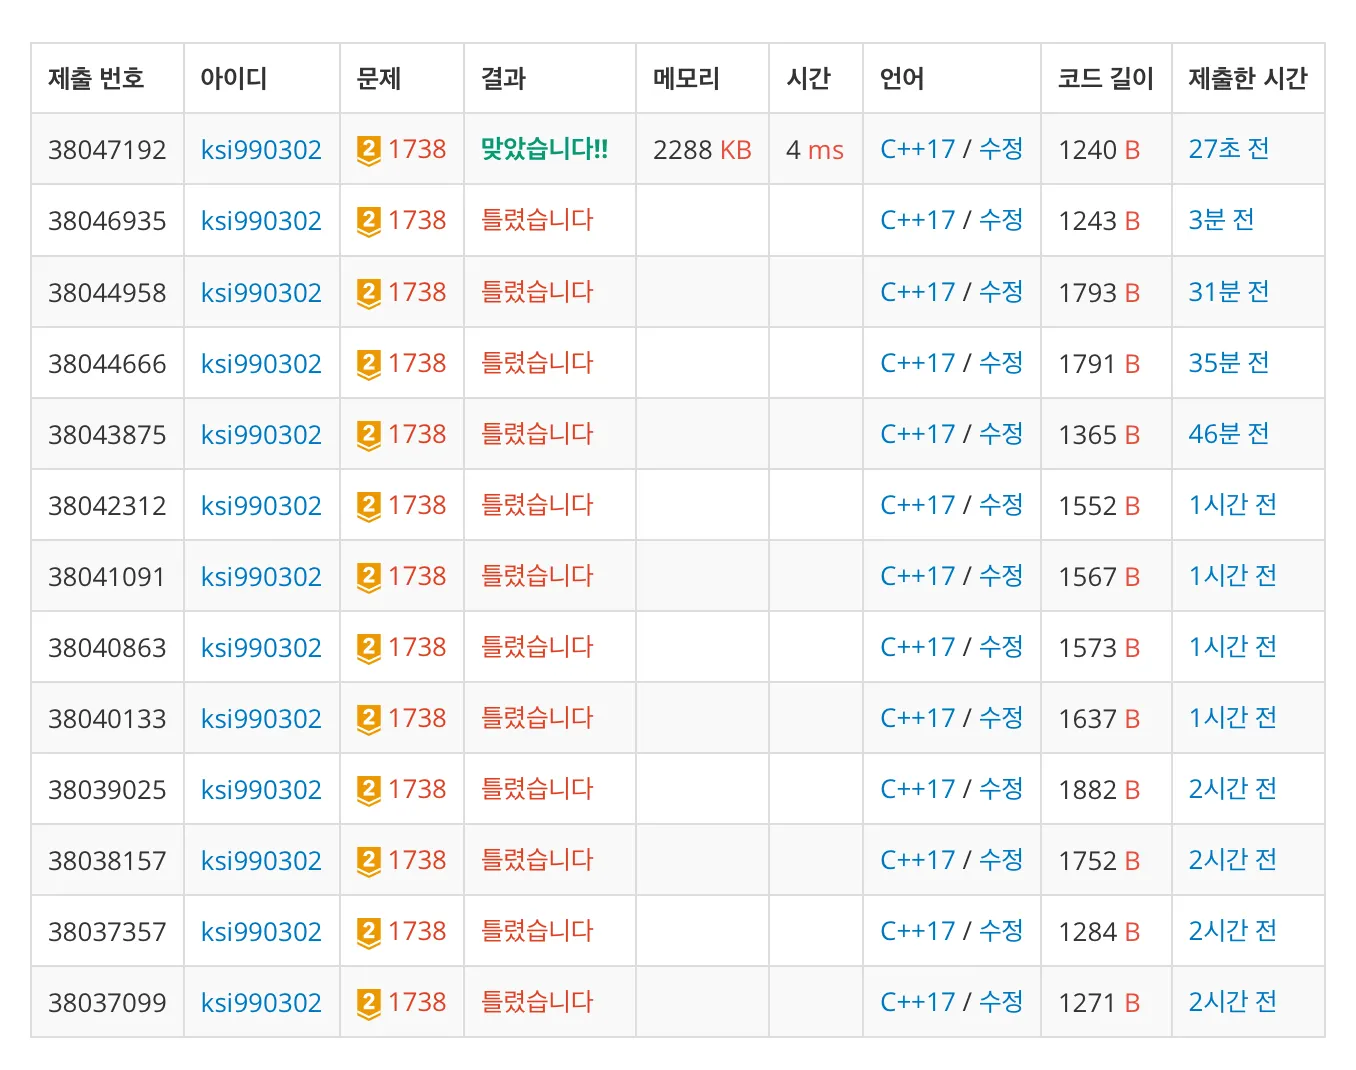
Task: Click the '4 ms' time value
Action: [815, 150]
